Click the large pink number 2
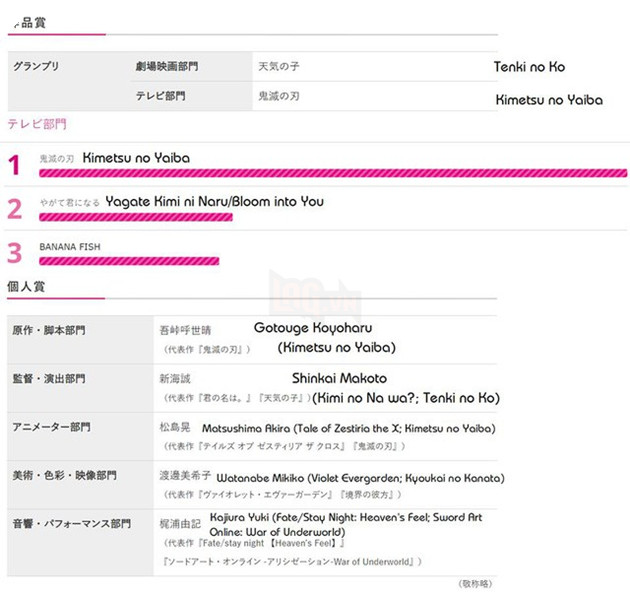Viewport: 630px width, 595px height. (14, 209)
